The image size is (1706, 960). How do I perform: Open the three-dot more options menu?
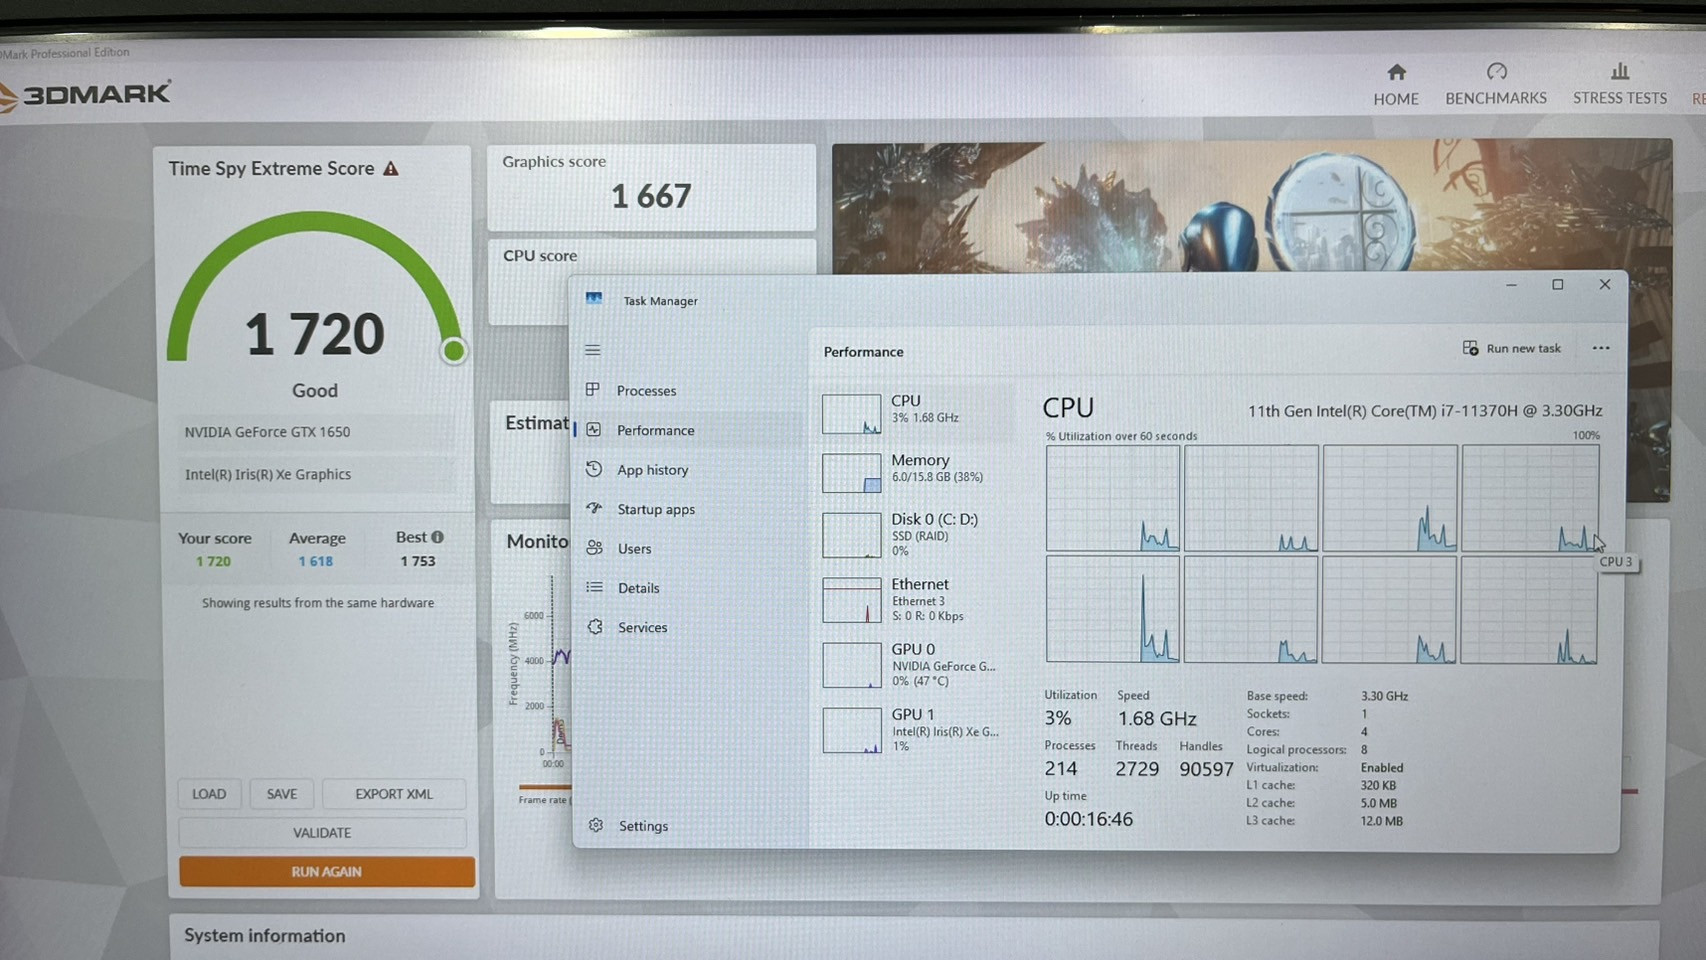(x=1601, y=348)
